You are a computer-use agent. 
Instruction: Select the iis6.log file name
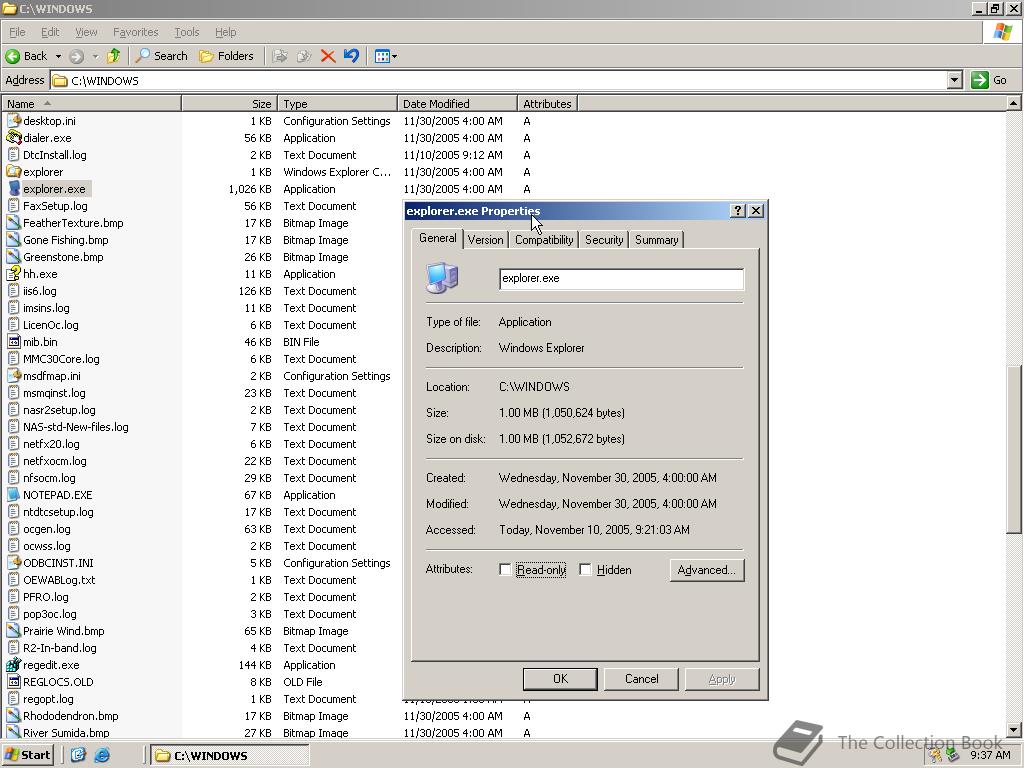tap(40, 291)
